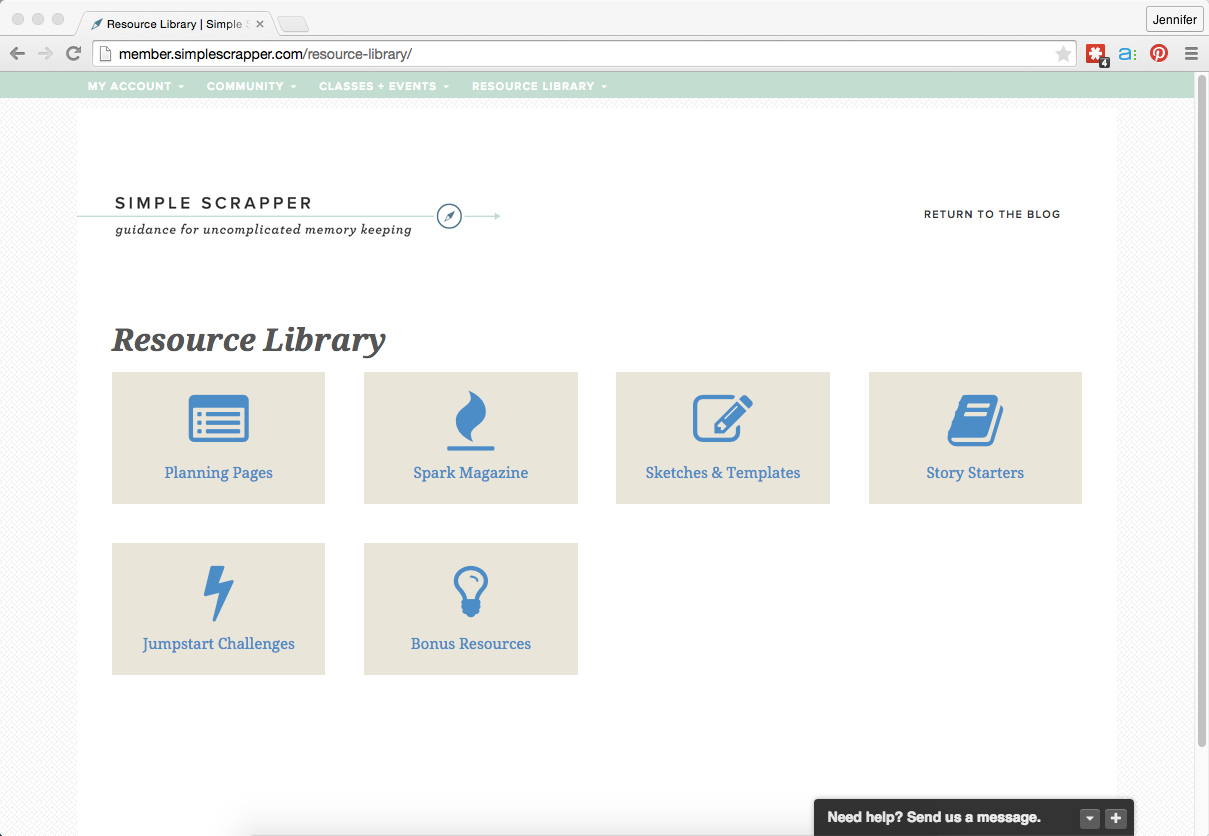Open the Community dropdown menu
This screenshot has width=1209, height=836.
point(251,86)
